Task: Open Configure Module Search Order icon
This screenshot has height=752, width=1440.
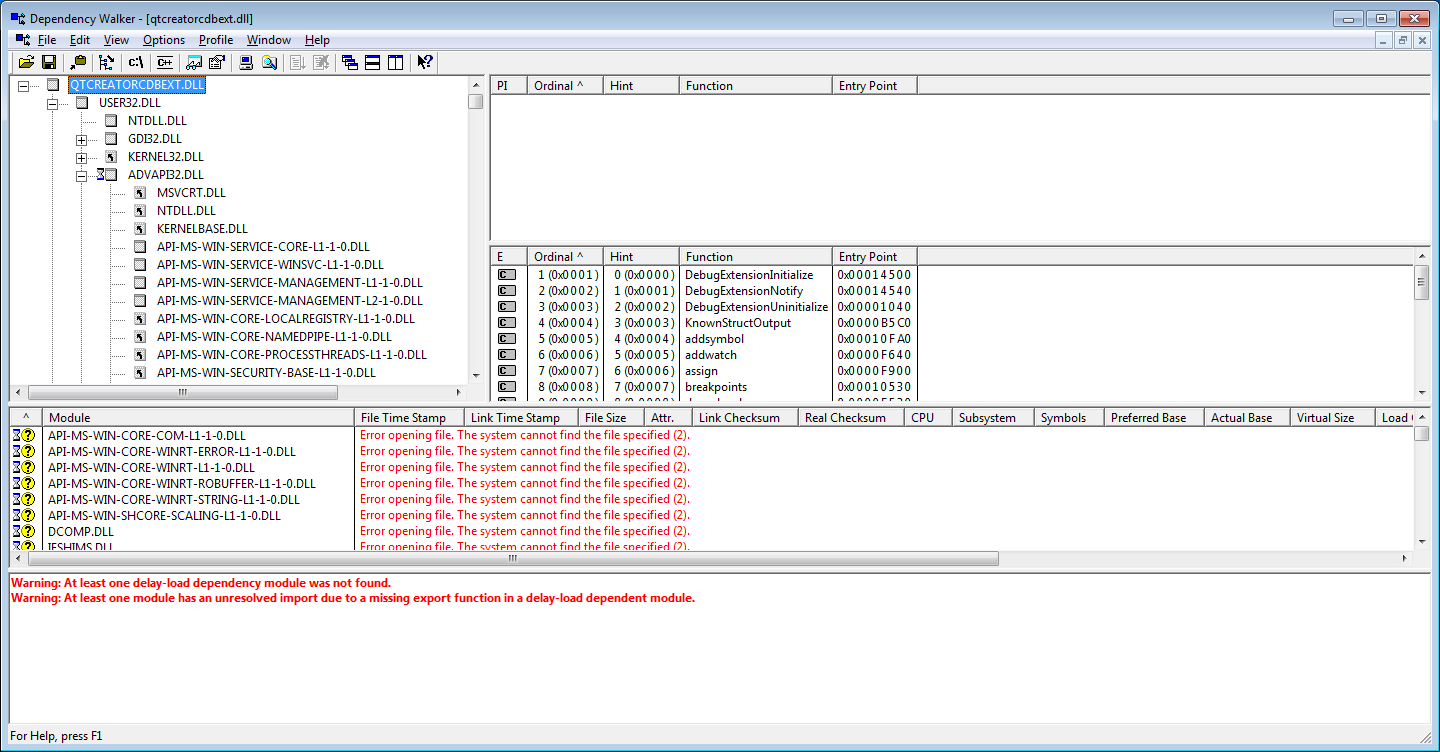Action: tap(268, 62)
